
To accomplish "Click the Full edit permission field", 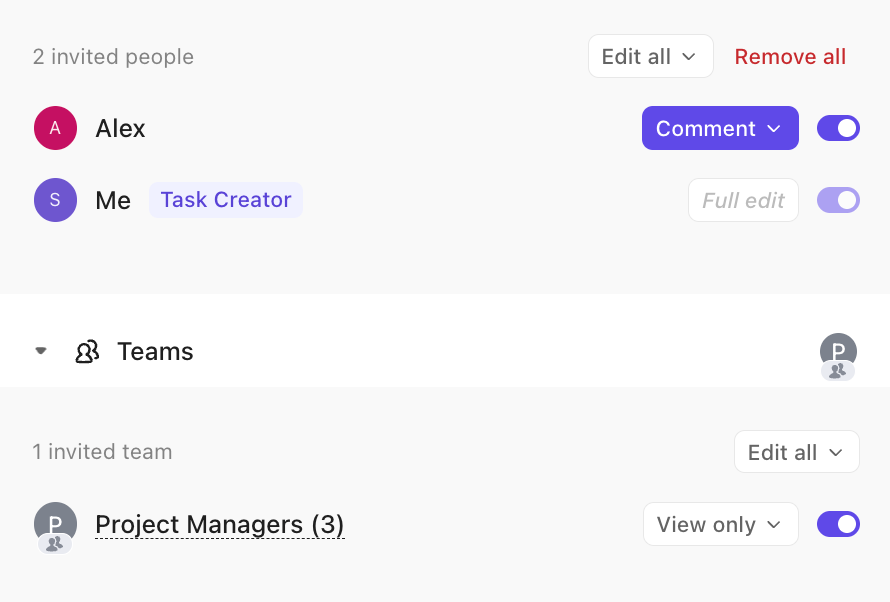I will 743,200.
